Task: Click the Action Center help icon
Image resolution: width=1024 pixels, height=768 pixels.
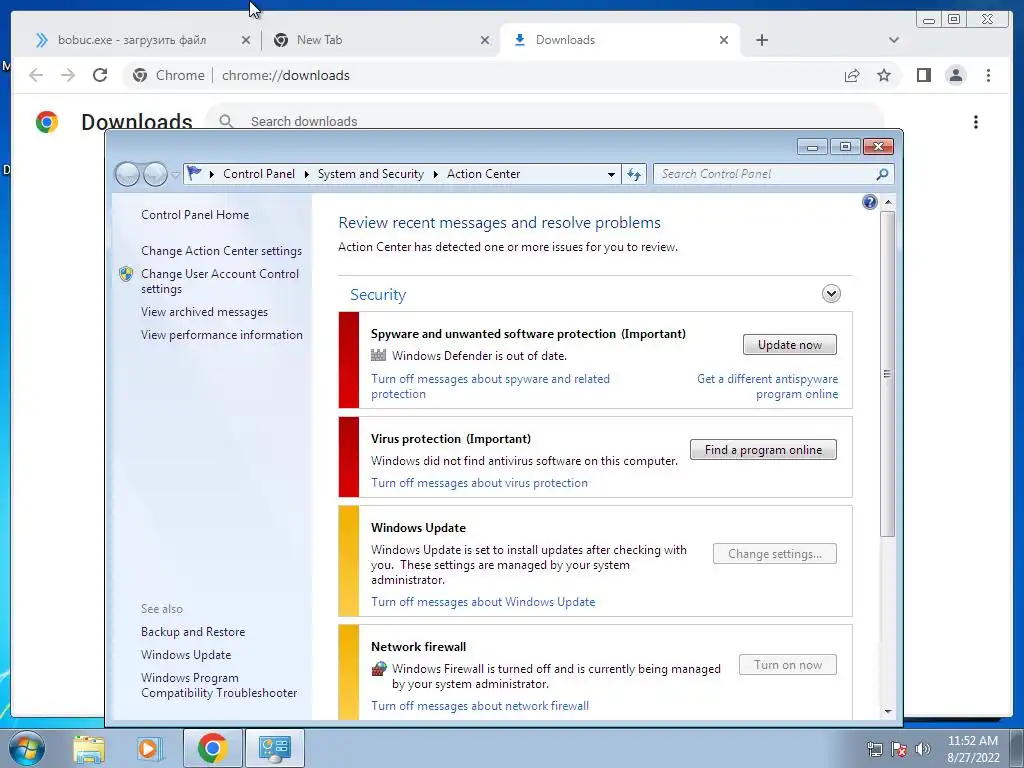Action: (x=869, y=202)
